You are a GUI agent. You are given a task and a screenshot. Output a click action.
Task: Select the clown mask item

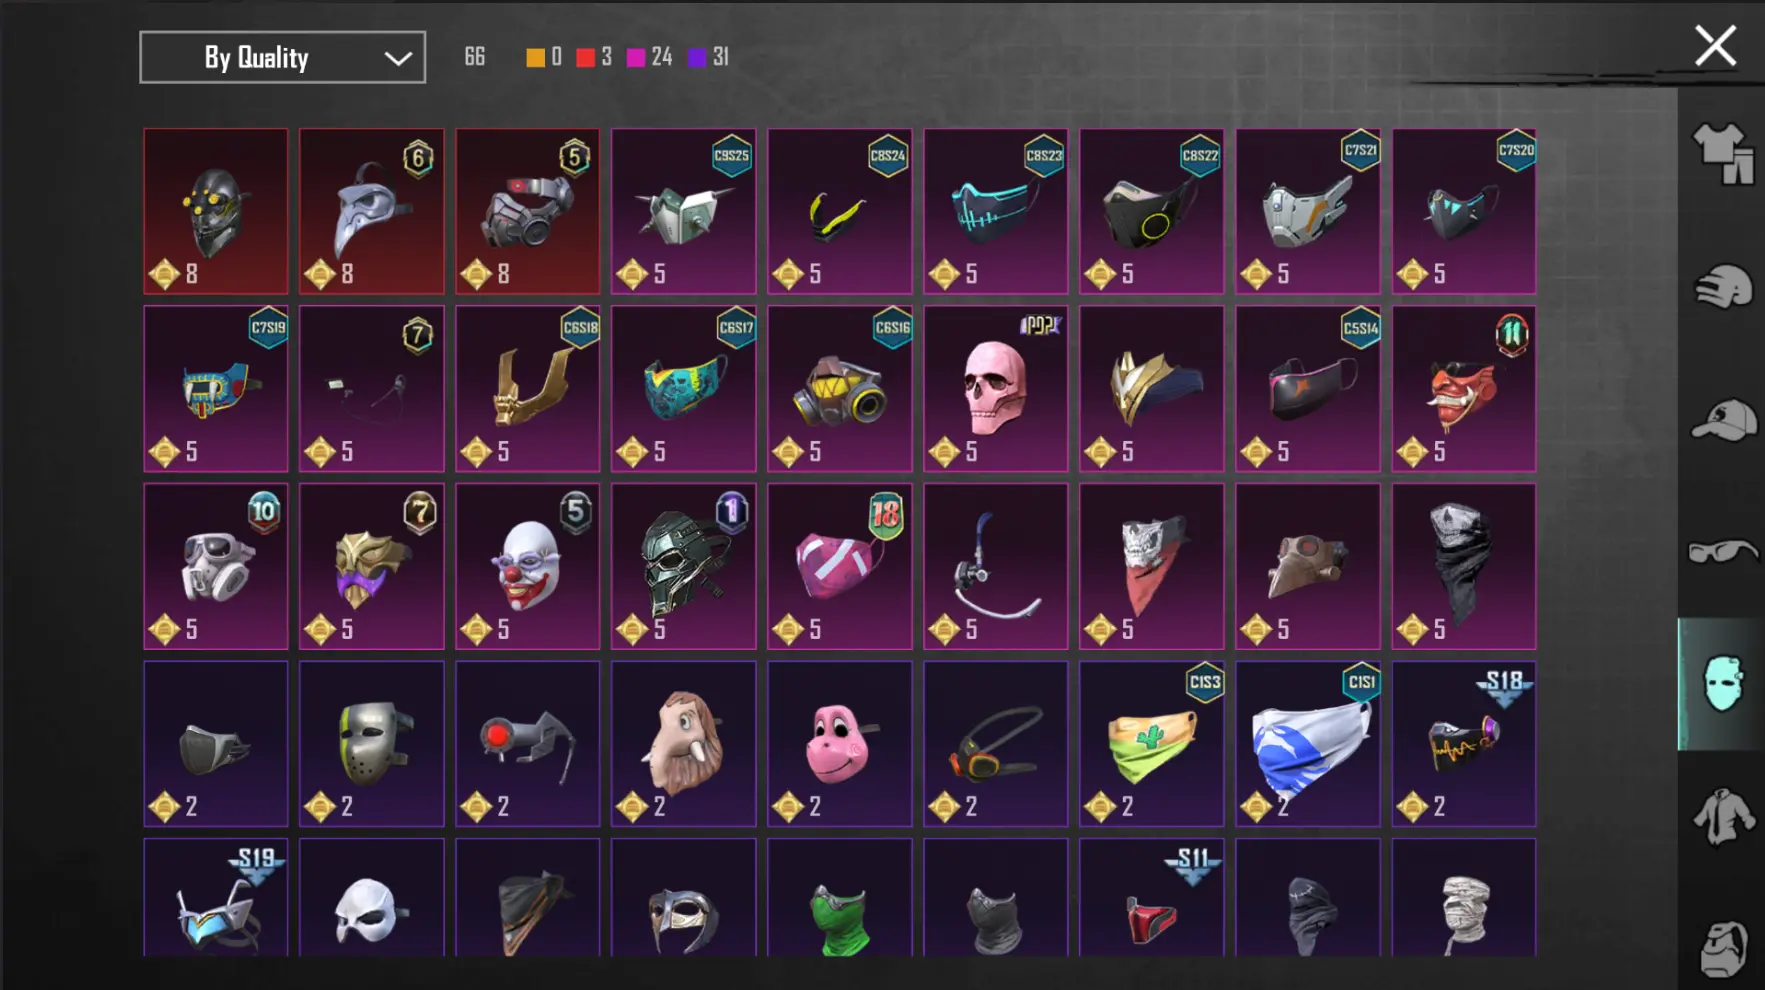click(x=527, y=566)
